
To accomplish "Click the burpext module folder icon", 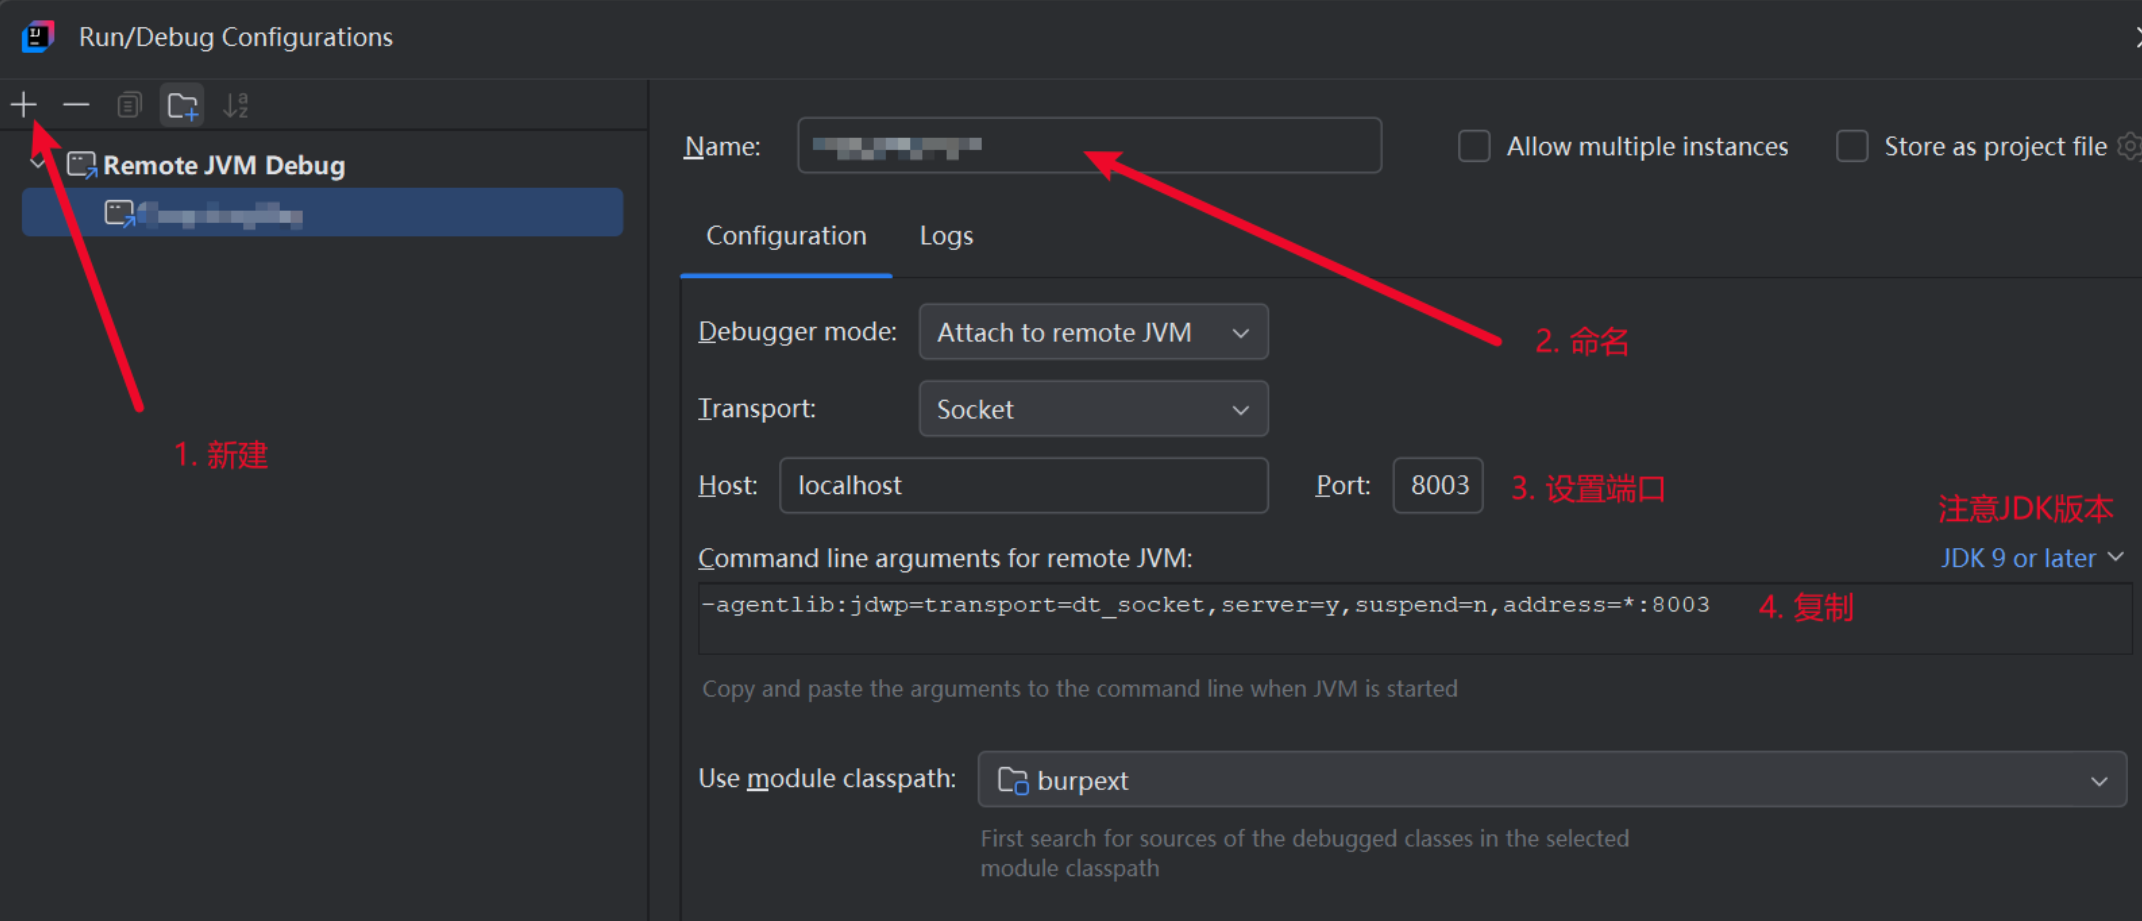I will click(x=1013, y=780).
